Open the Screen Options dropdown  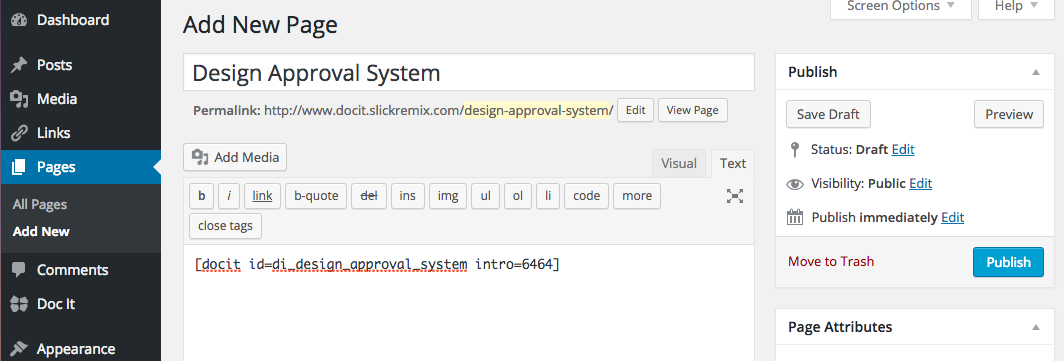900,7
